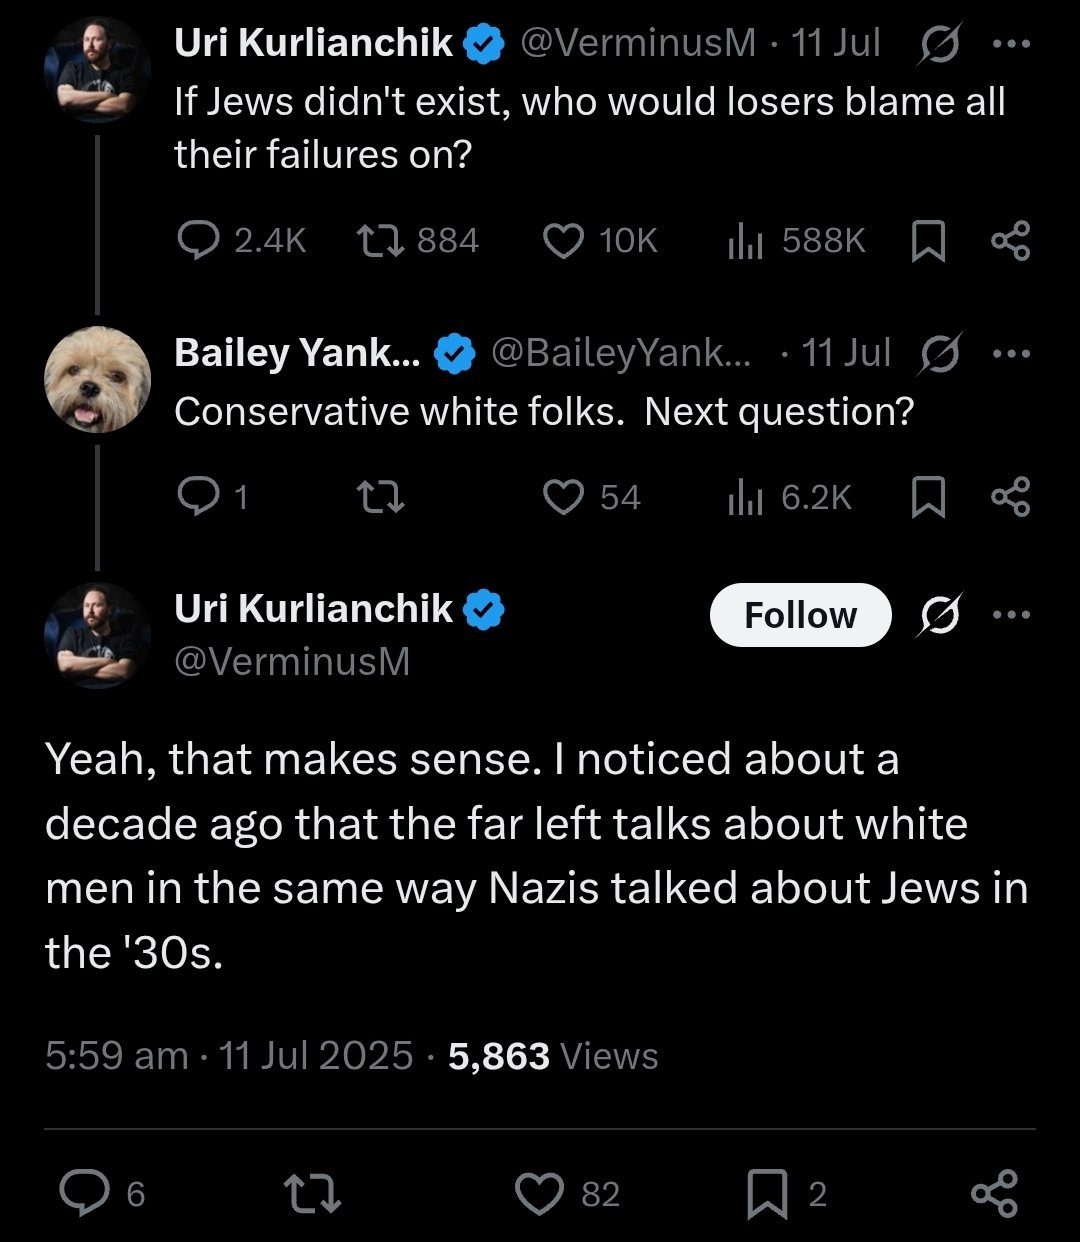This screenshot has height=1242, width=1080.
Task: Bookmark the main tweet with 2 bookmarks
Action: click(767, 1194)
